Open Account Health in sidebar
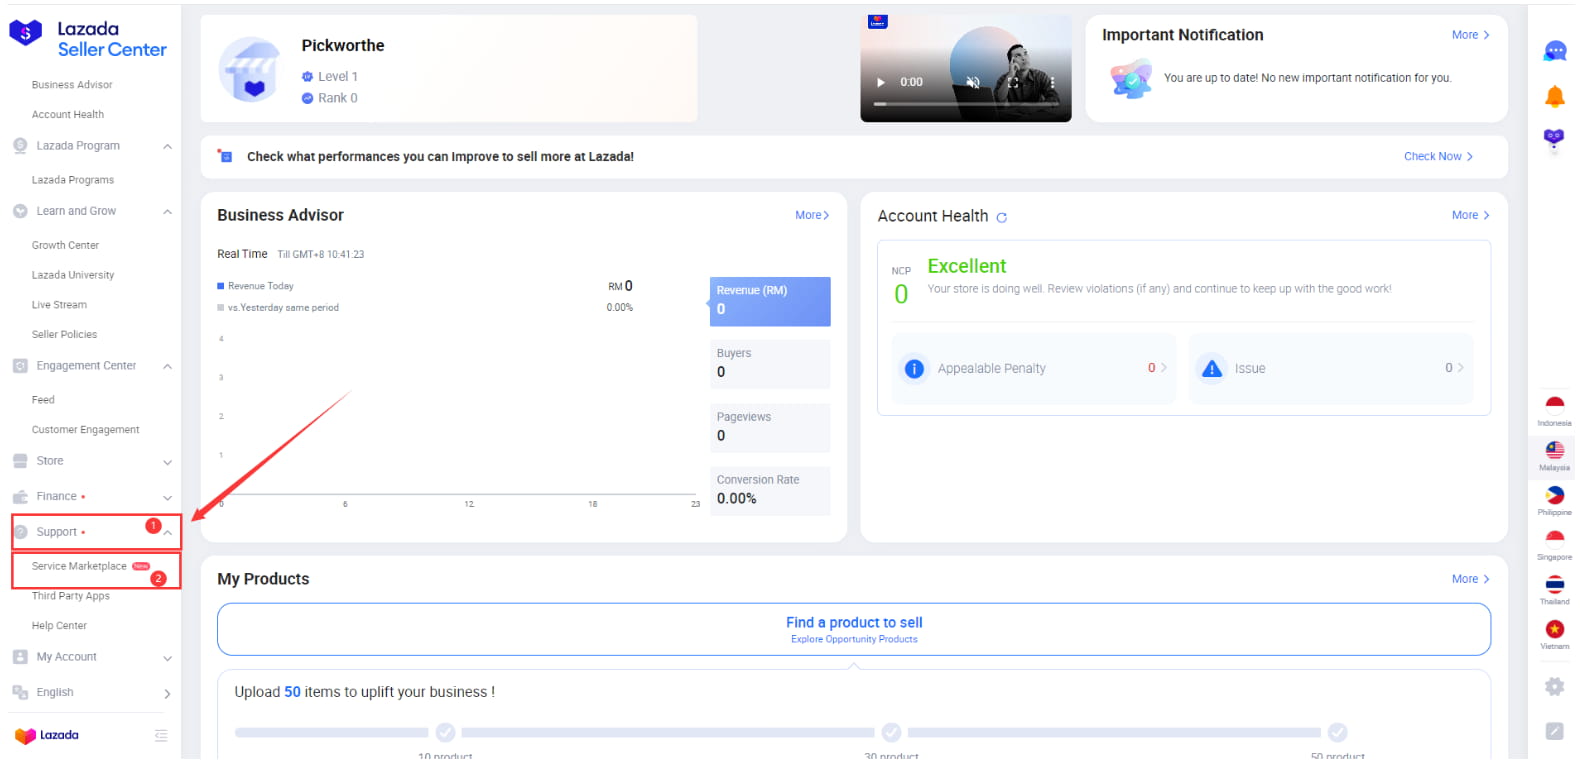The height and width of the screenshot is (775, 1580). (x=68, y=115)
